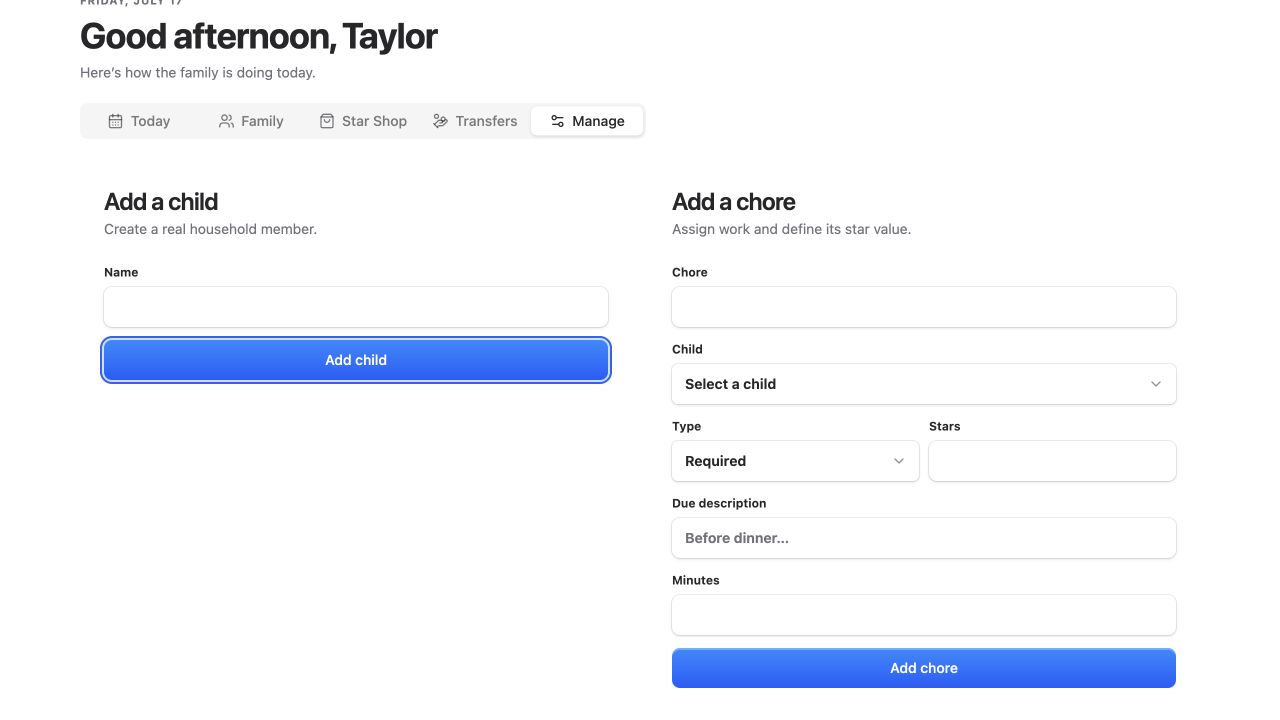Click the Transfers tab icon

pos(440,121)
